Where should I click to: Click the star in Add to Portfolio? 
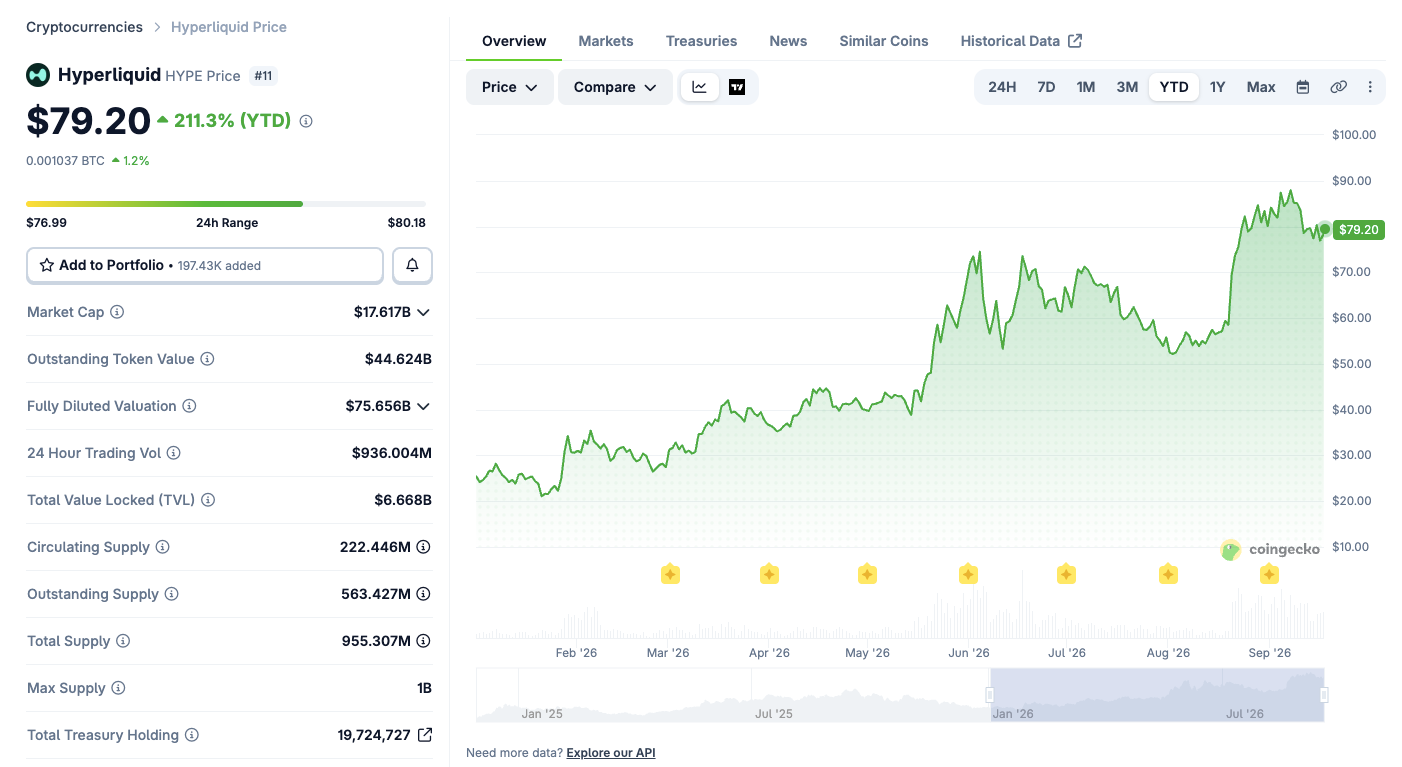(x=46, y=265)
